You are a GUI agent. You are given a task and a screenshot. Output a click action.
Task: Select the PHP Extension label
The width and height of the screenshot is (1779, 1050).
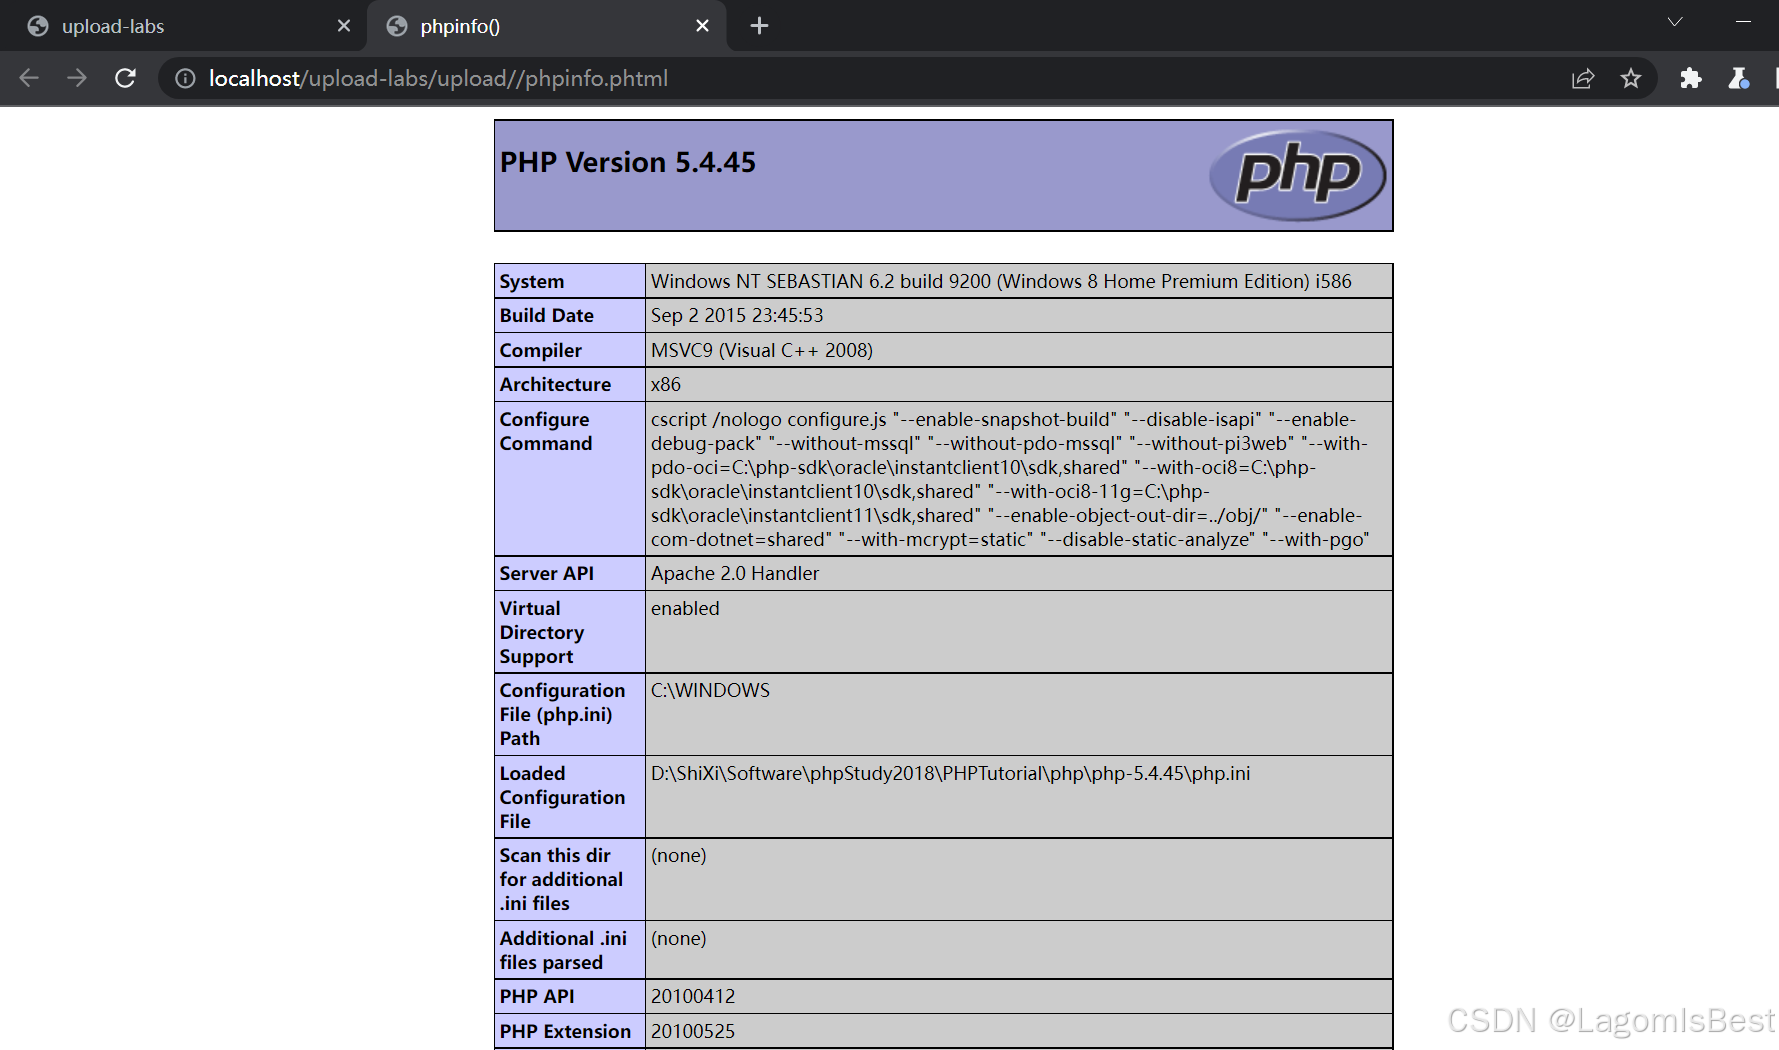pos(566,1032)
